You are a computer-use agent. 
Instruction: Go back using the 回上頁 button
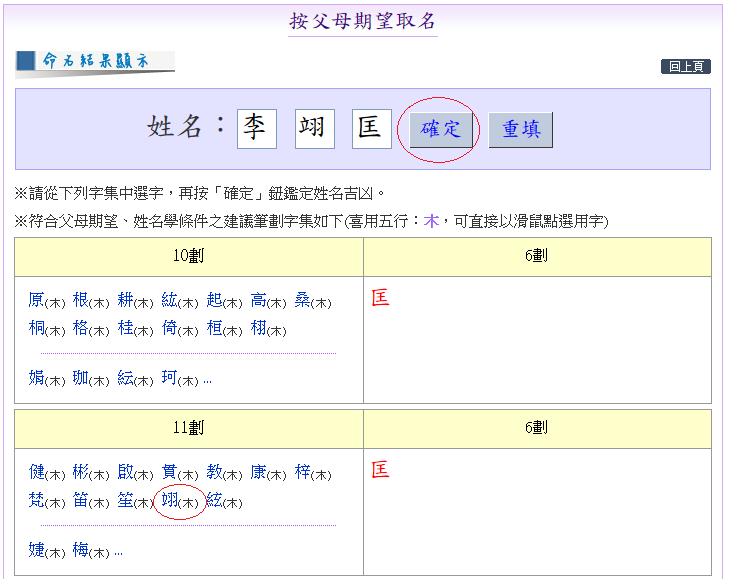(x=685, y=67)
